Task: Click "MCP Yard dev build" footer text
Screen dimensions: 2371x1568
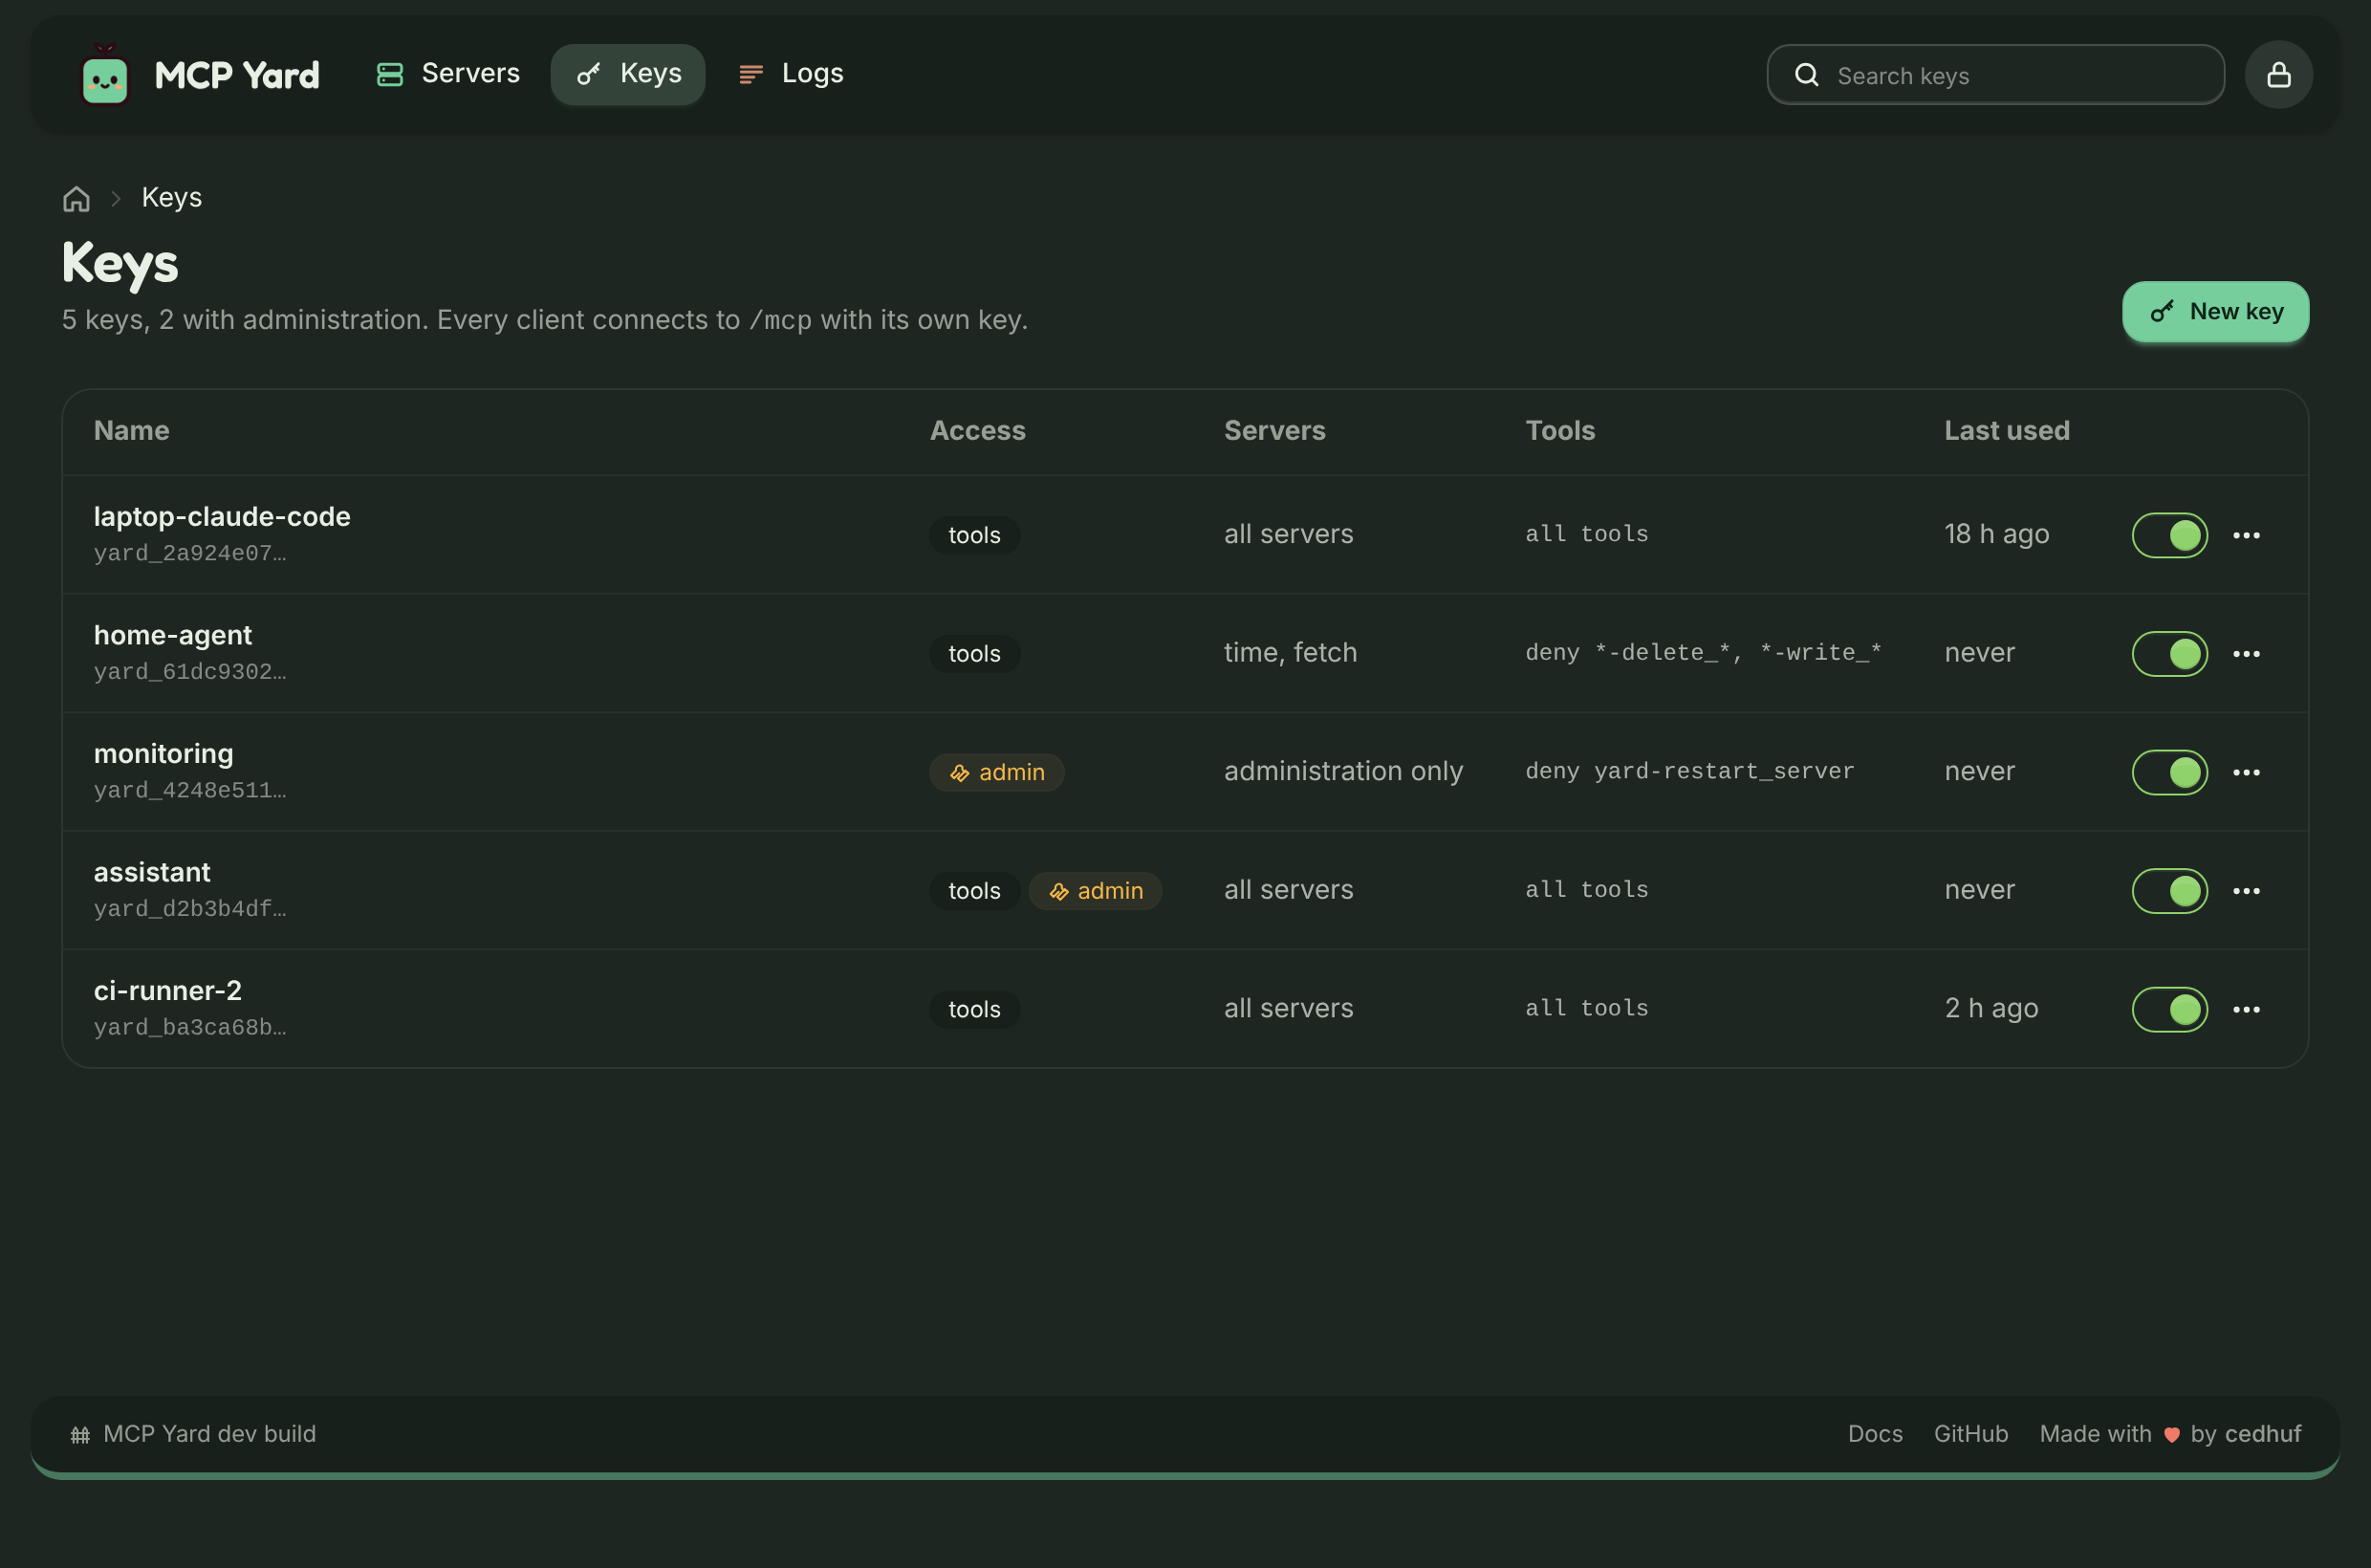Action: coord(209,1434)
